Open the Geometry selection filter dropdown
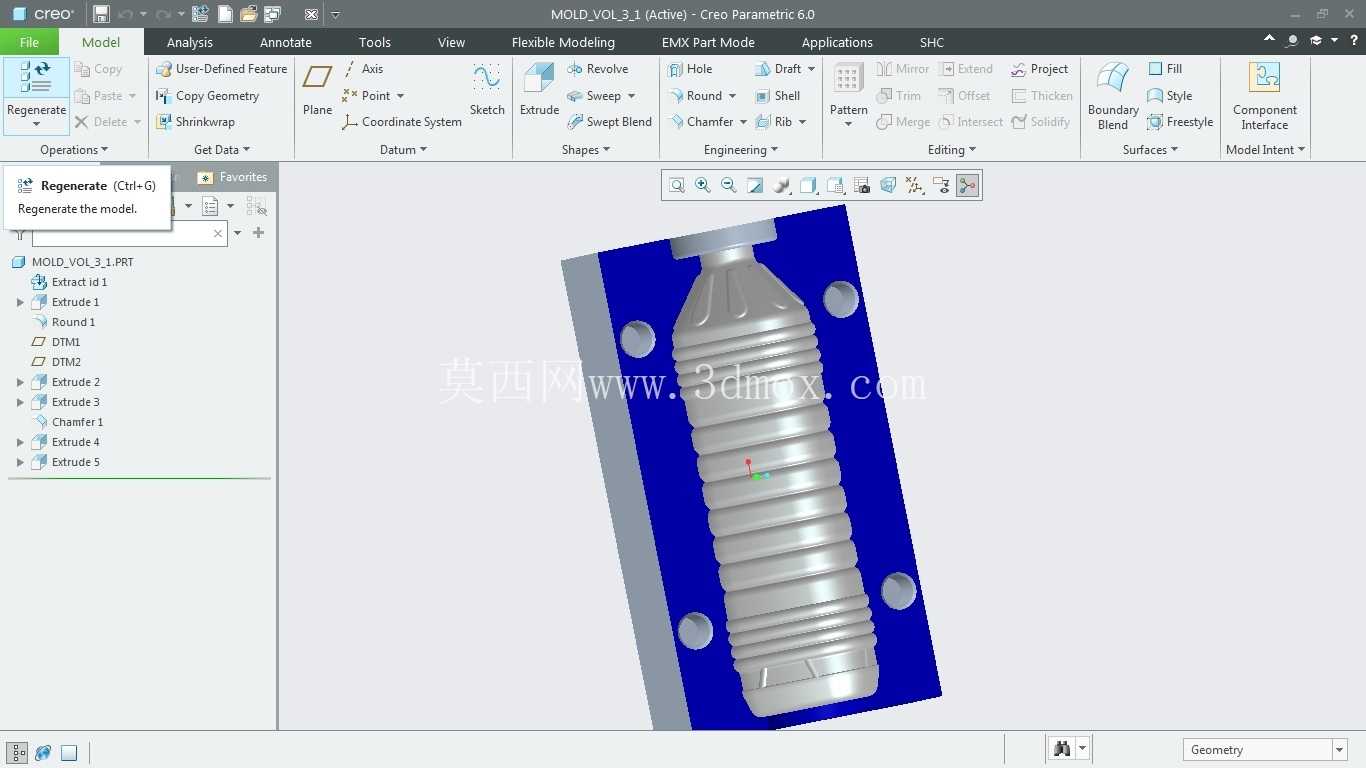This screenshot has height=768, width=1366. [1339, 749]
